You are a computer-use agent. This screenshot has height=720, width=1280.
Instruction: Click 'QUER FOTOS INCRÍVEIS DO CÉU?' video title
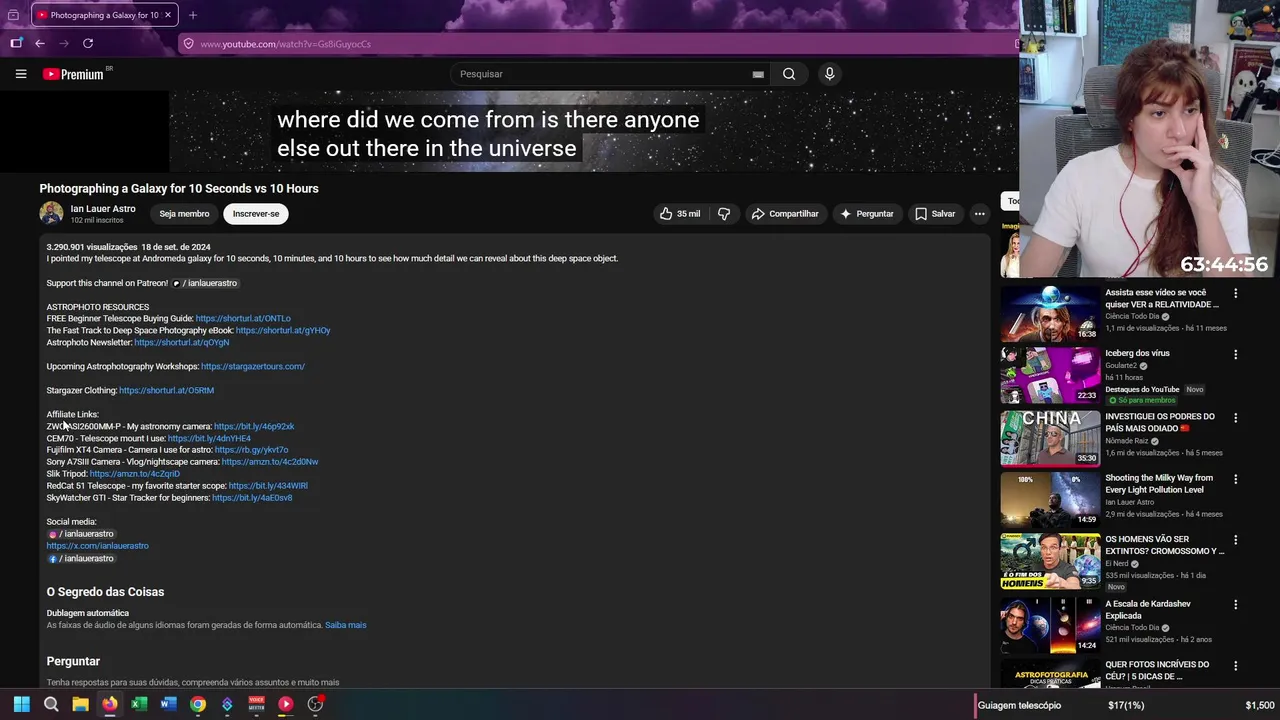click(x=1157, y=670)
